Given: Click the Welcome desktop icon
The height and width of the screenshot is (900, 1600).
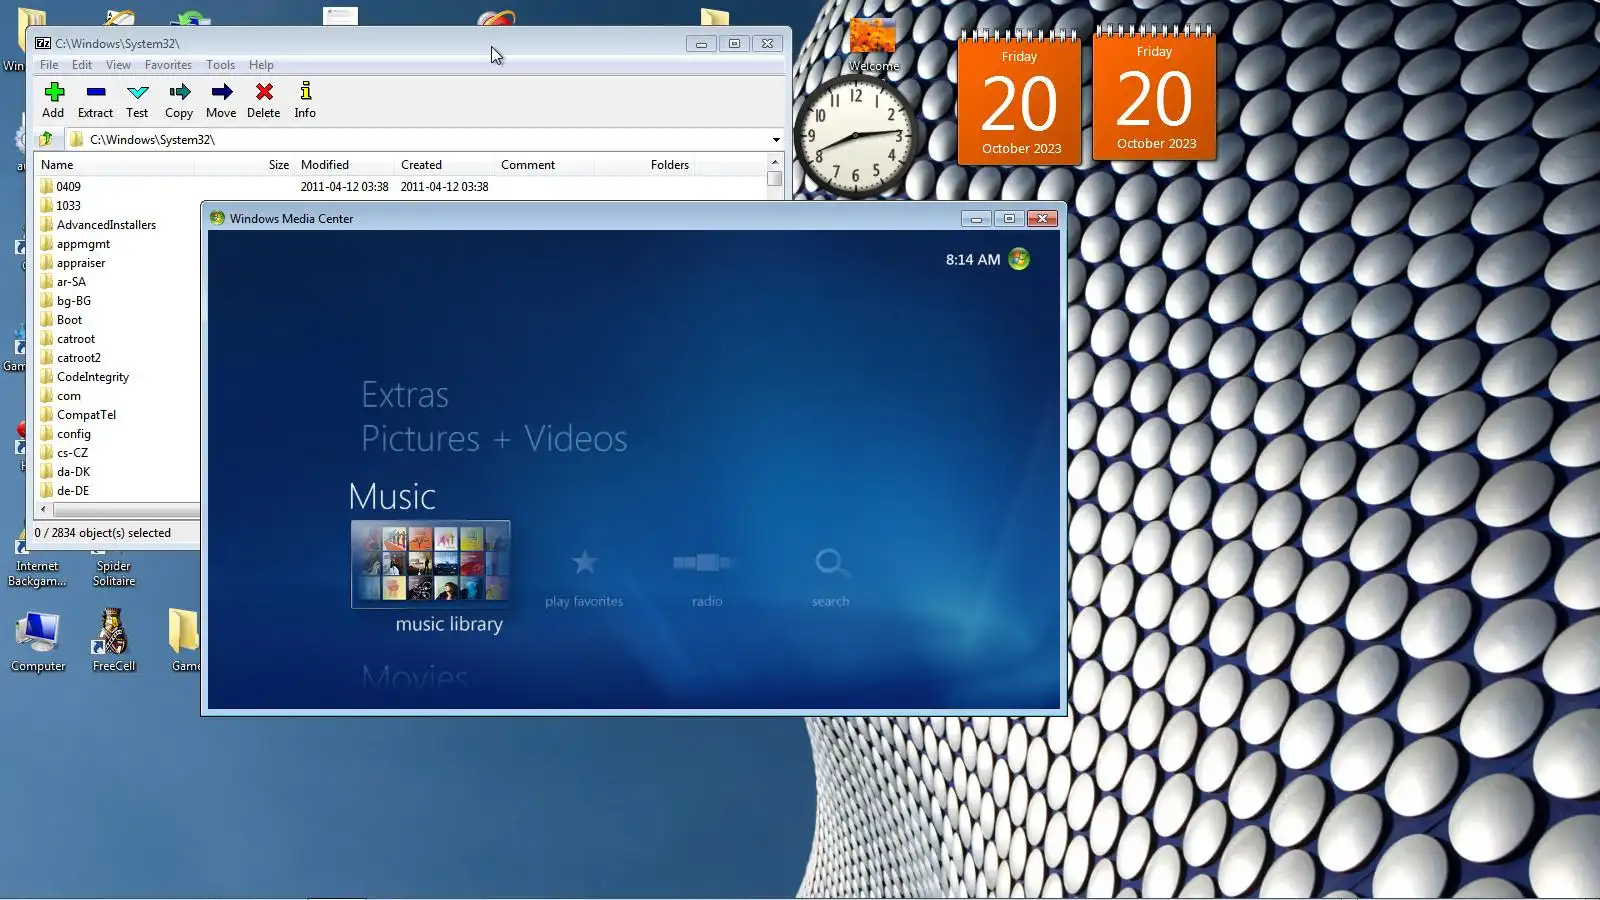Looking at the screenshot, I should tap(874, 45).
